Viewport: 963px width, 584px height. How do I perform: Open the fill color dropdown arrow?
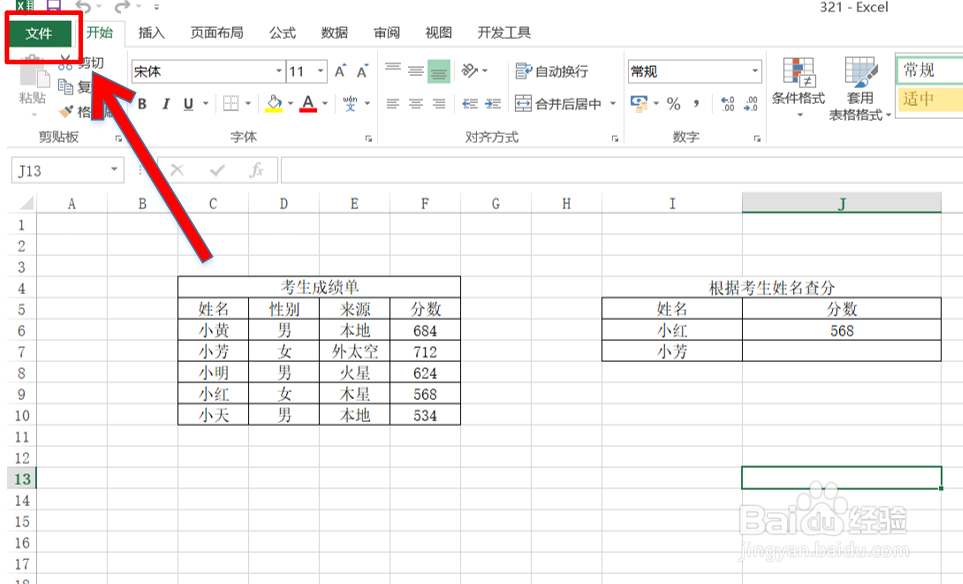[291, 104]
